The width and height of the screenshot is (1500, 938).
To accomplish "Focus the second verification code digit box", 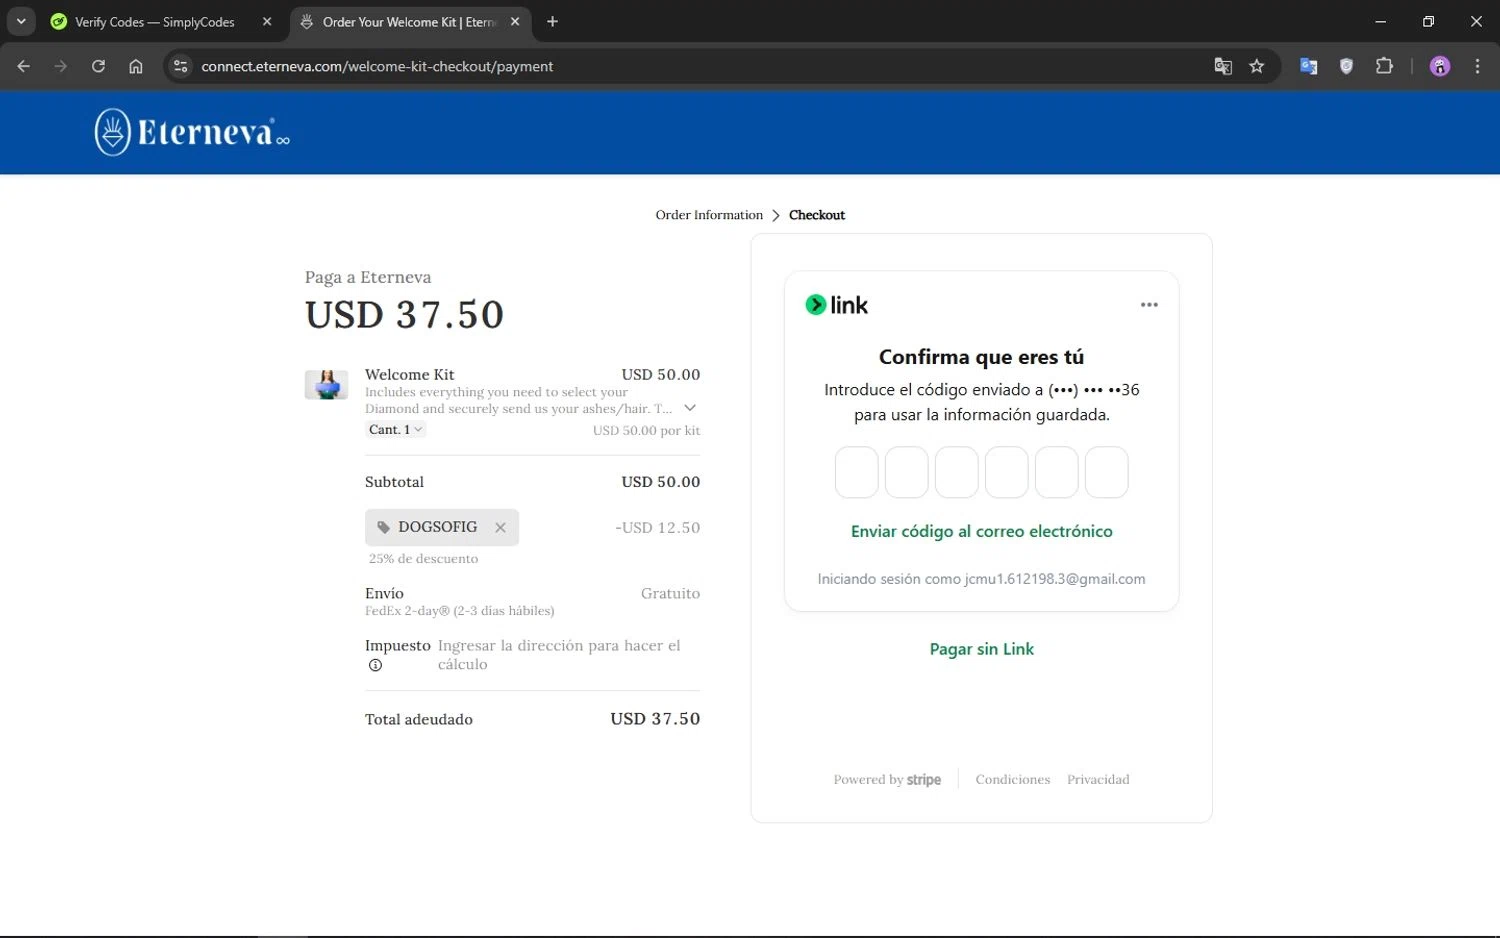I will [907, 472].
